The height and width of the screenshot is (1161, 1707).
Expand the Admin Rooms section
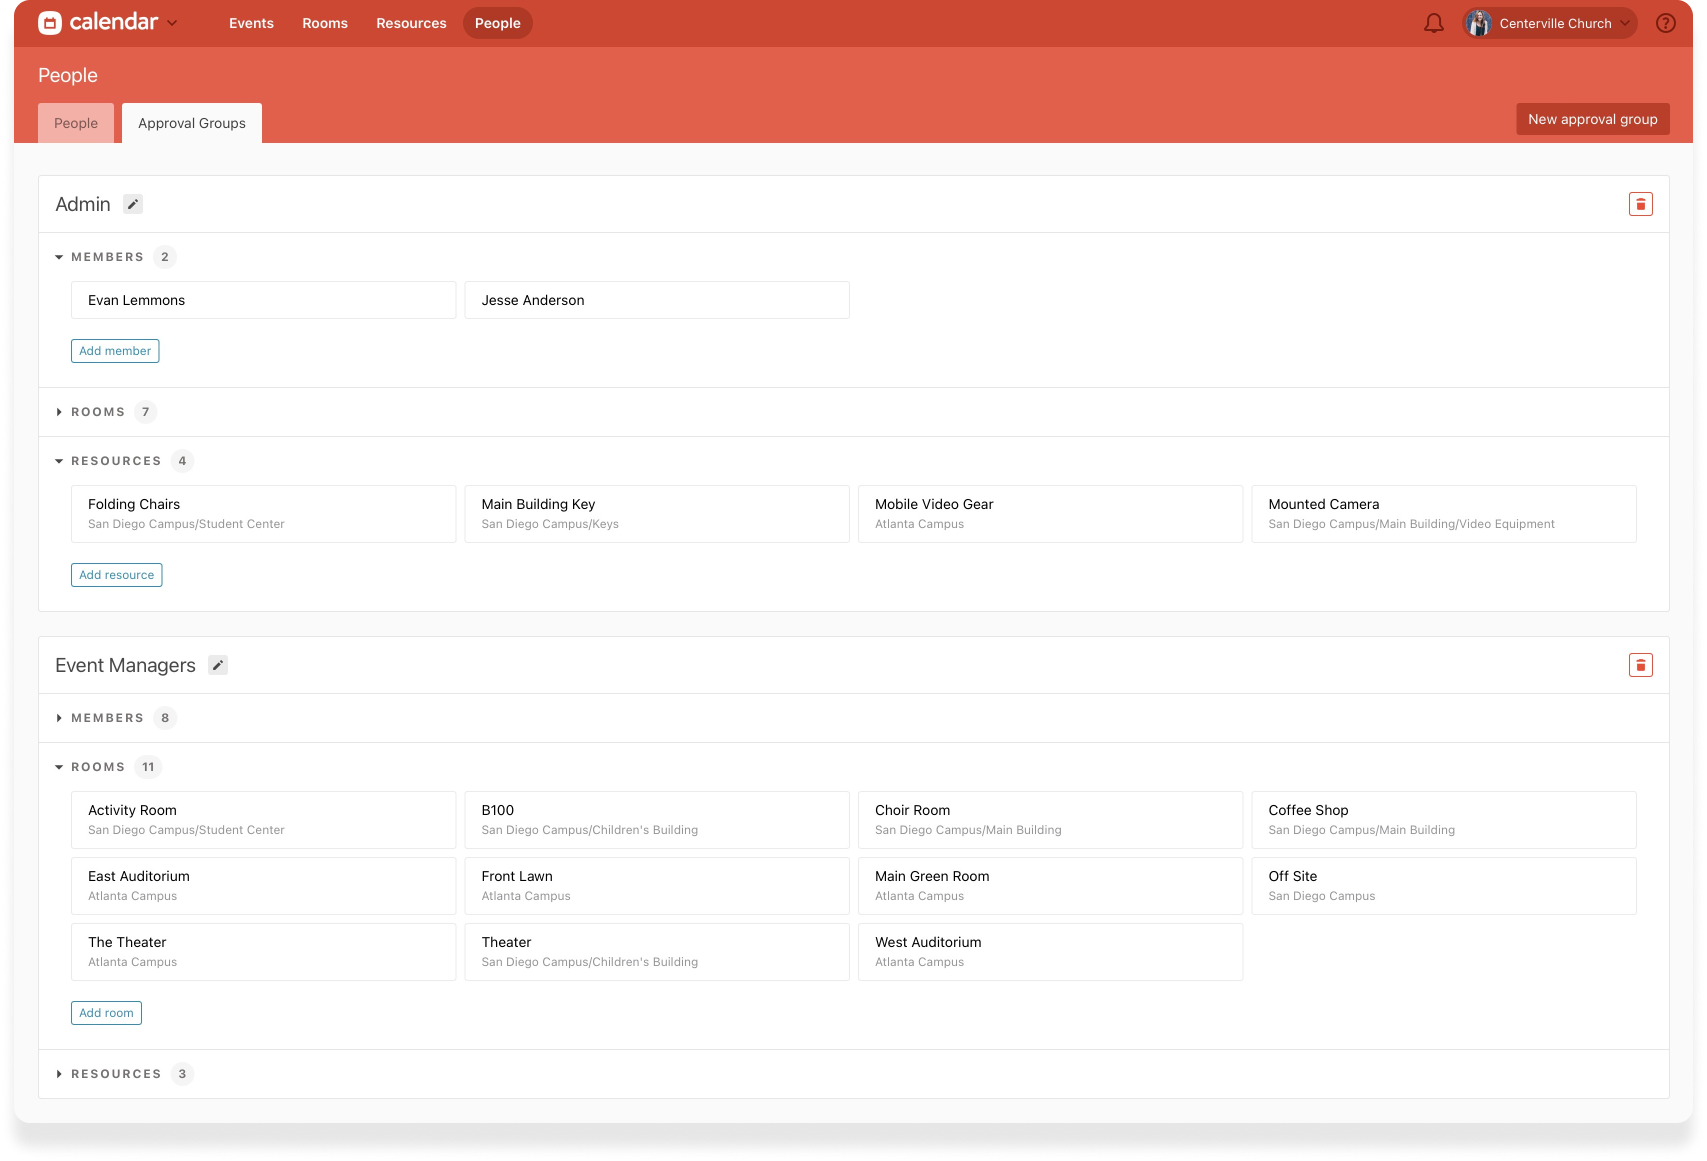click(60, 412)
